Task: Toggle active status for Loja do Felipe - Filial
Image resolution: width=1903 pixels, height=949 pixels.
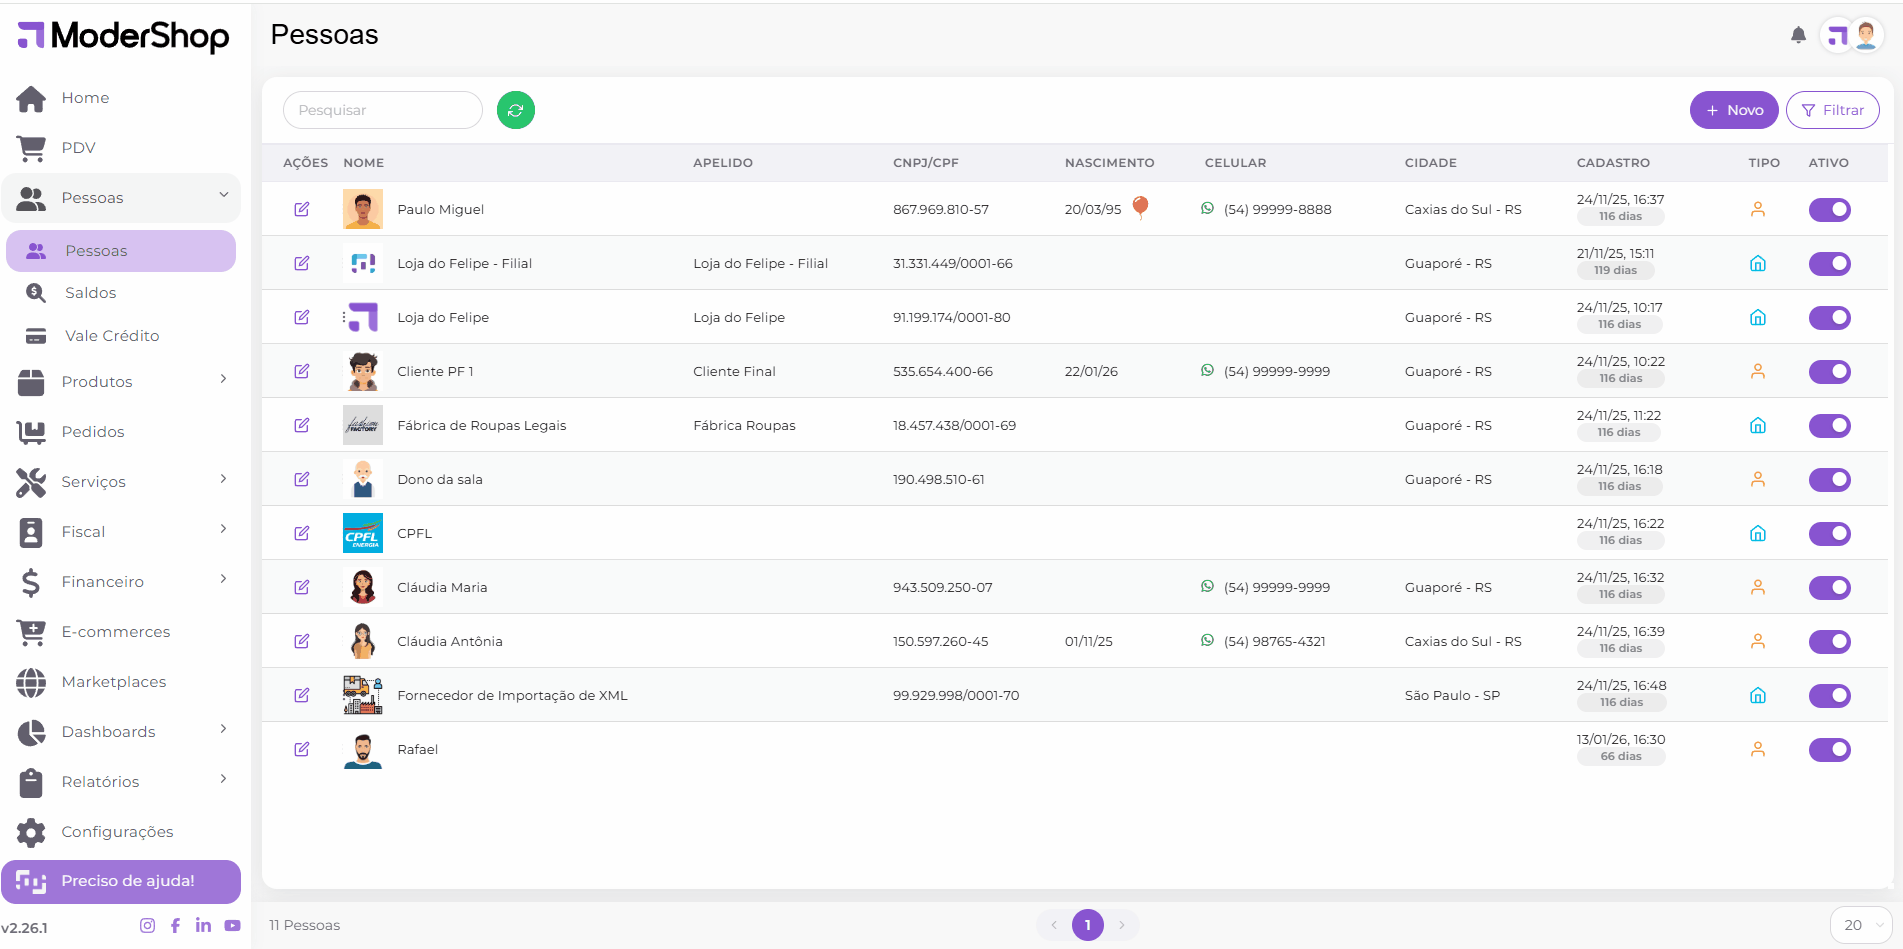Action: click(x=1829, y=264)
